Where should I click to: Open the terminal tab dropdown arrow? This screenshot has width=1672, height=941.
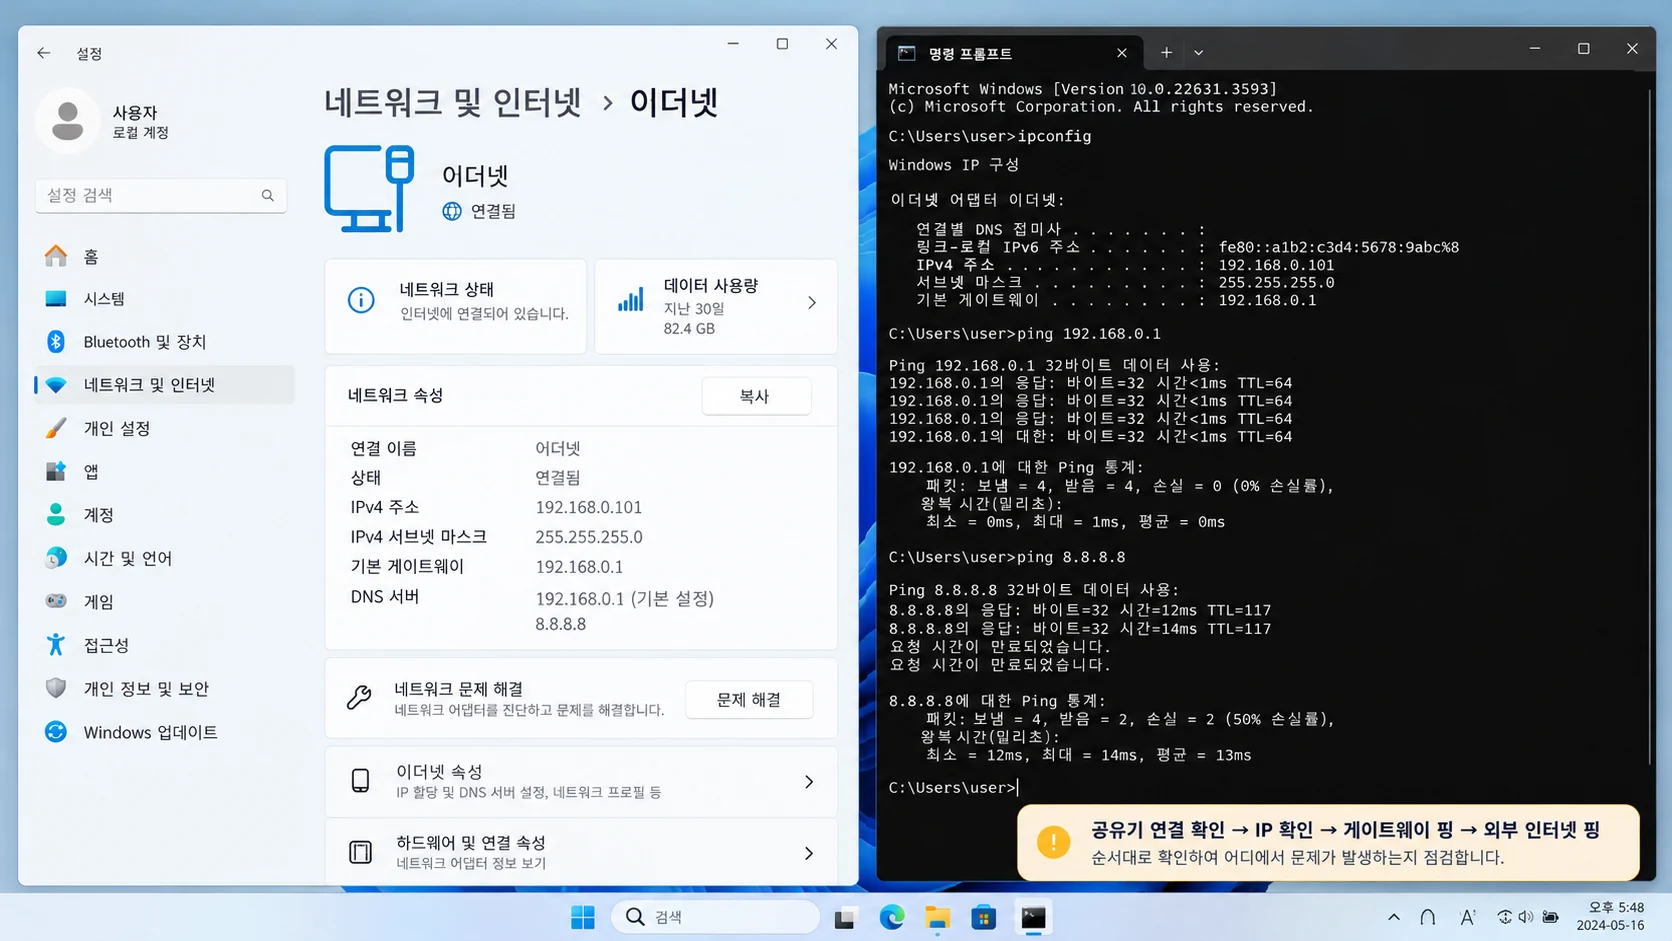[1198, 53]
